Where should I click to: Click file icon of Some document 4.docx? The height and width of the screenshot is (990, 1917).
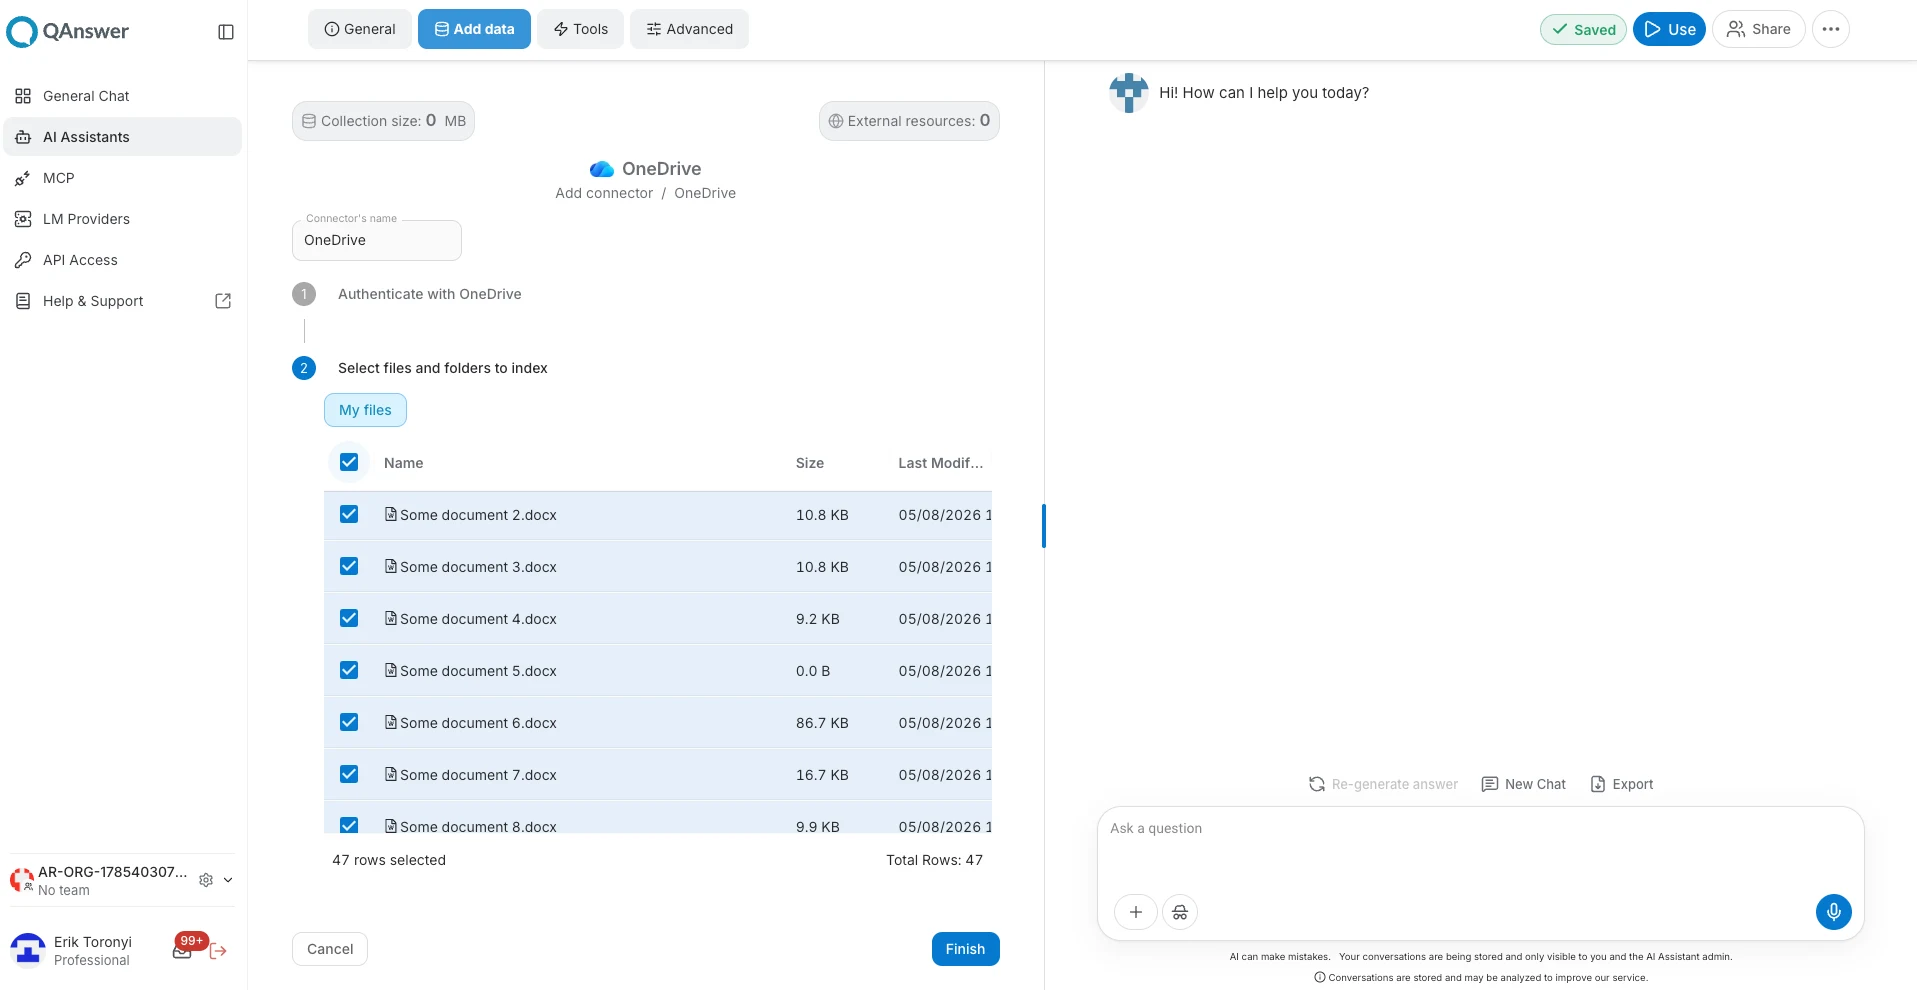[x=391, y=618]
